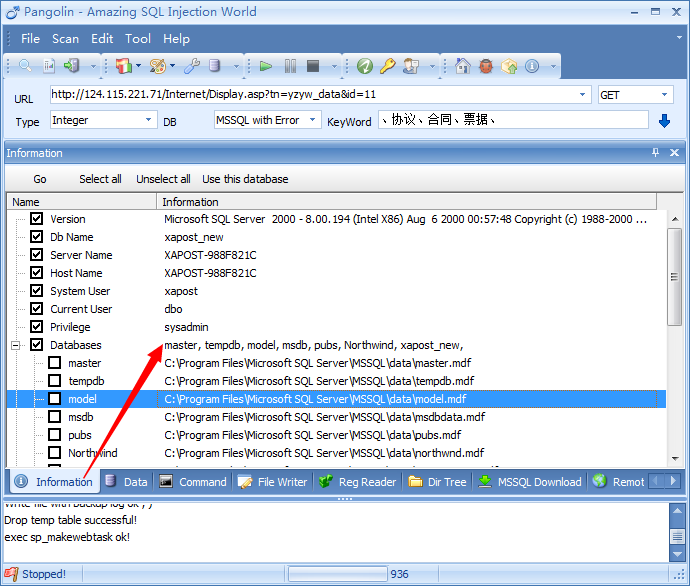Click the blue down arrow beside KeyWord

pyautogui.click(x=664, y=121)
